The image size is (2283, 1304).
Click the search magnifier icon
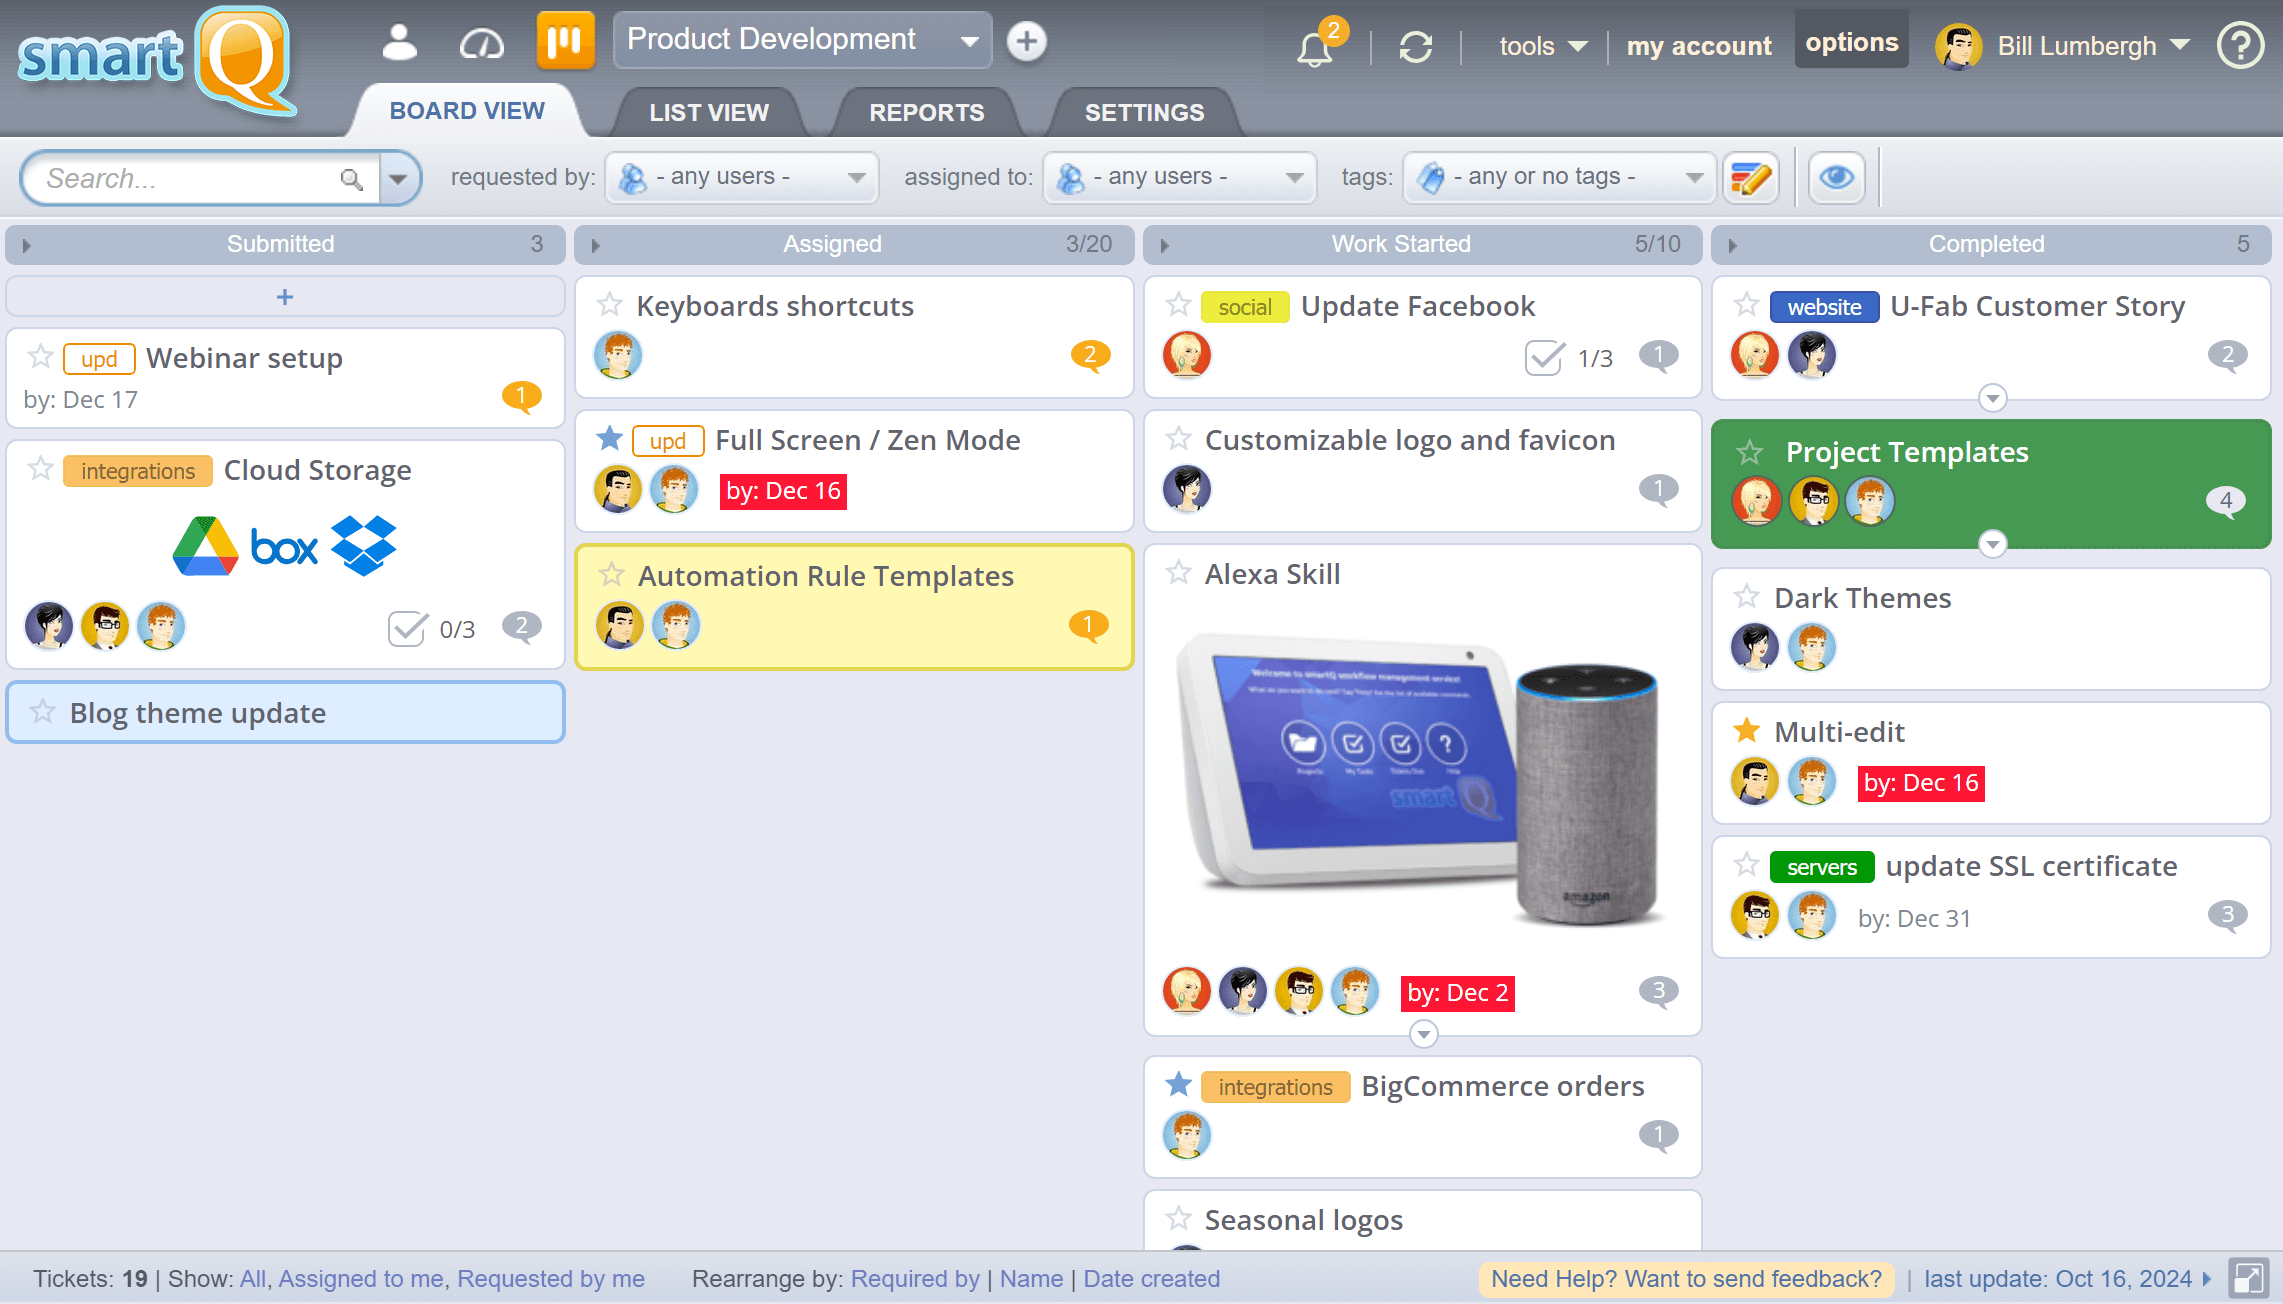coord(351,179)
